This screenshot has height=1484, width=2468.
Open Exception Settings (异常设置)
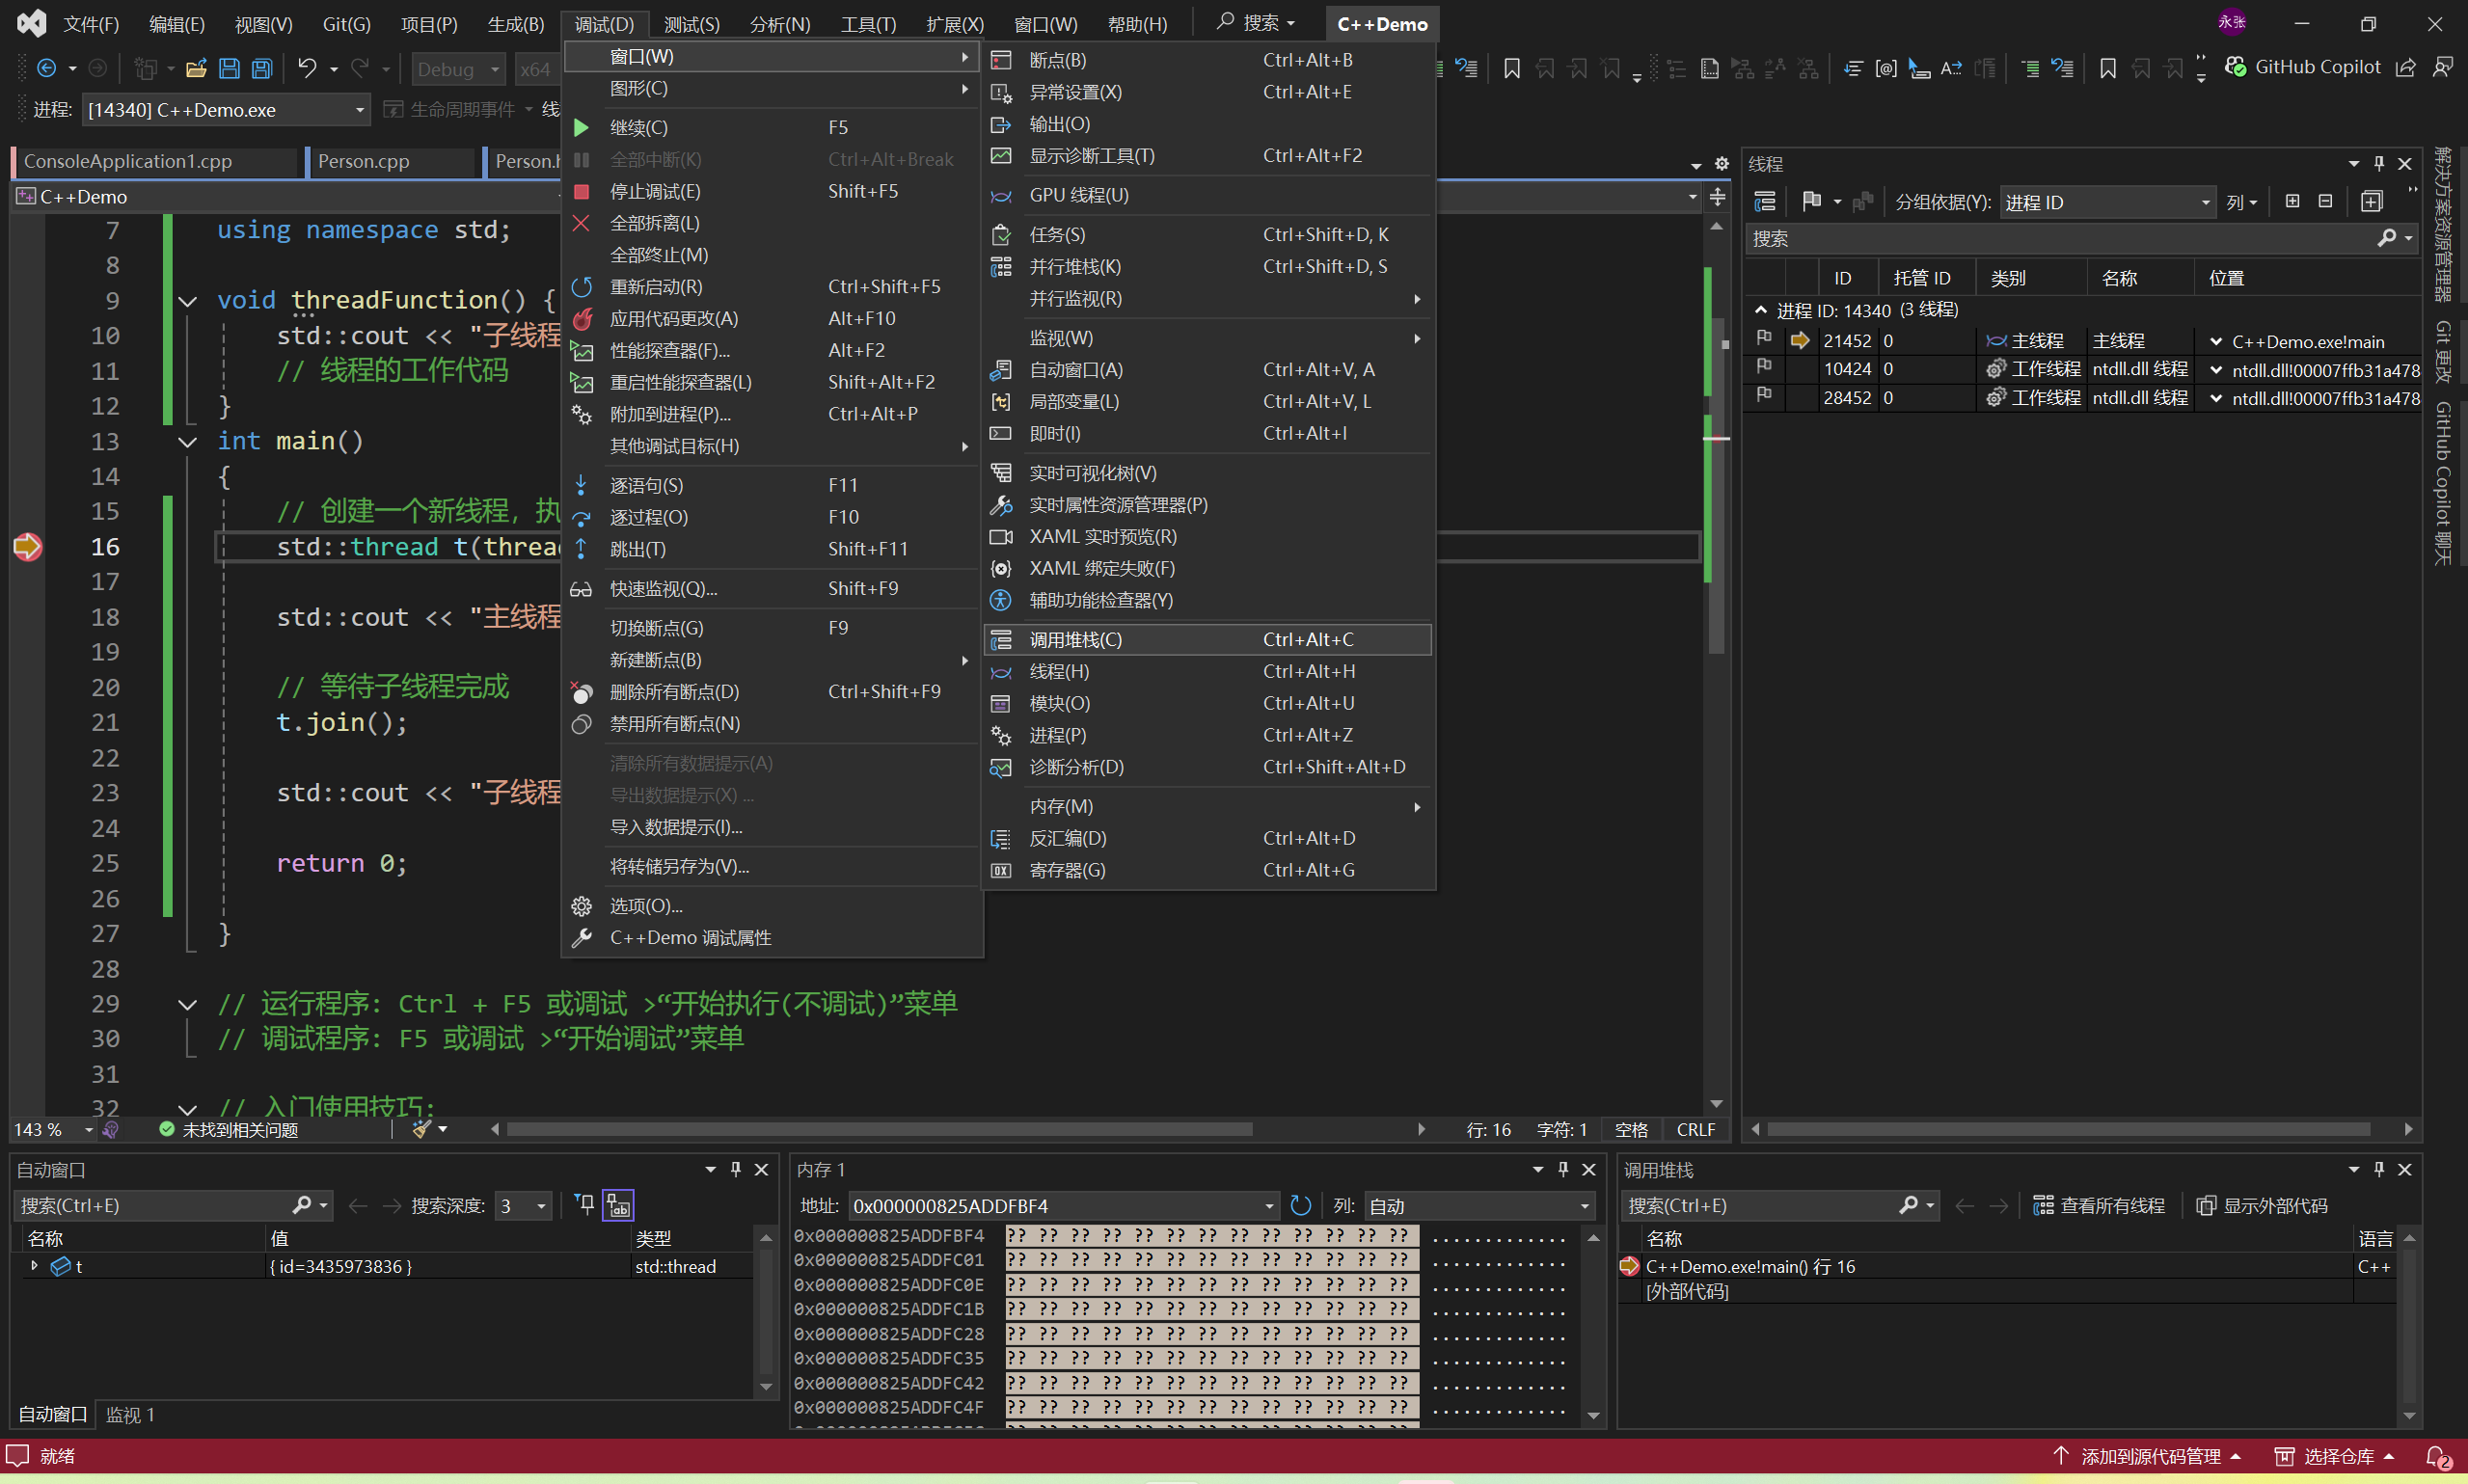(x=1209, y=92)
